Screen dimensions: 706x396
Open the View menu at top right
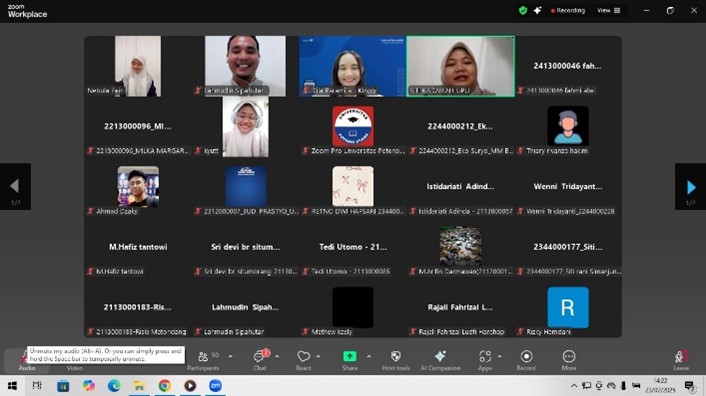[609, 10]
